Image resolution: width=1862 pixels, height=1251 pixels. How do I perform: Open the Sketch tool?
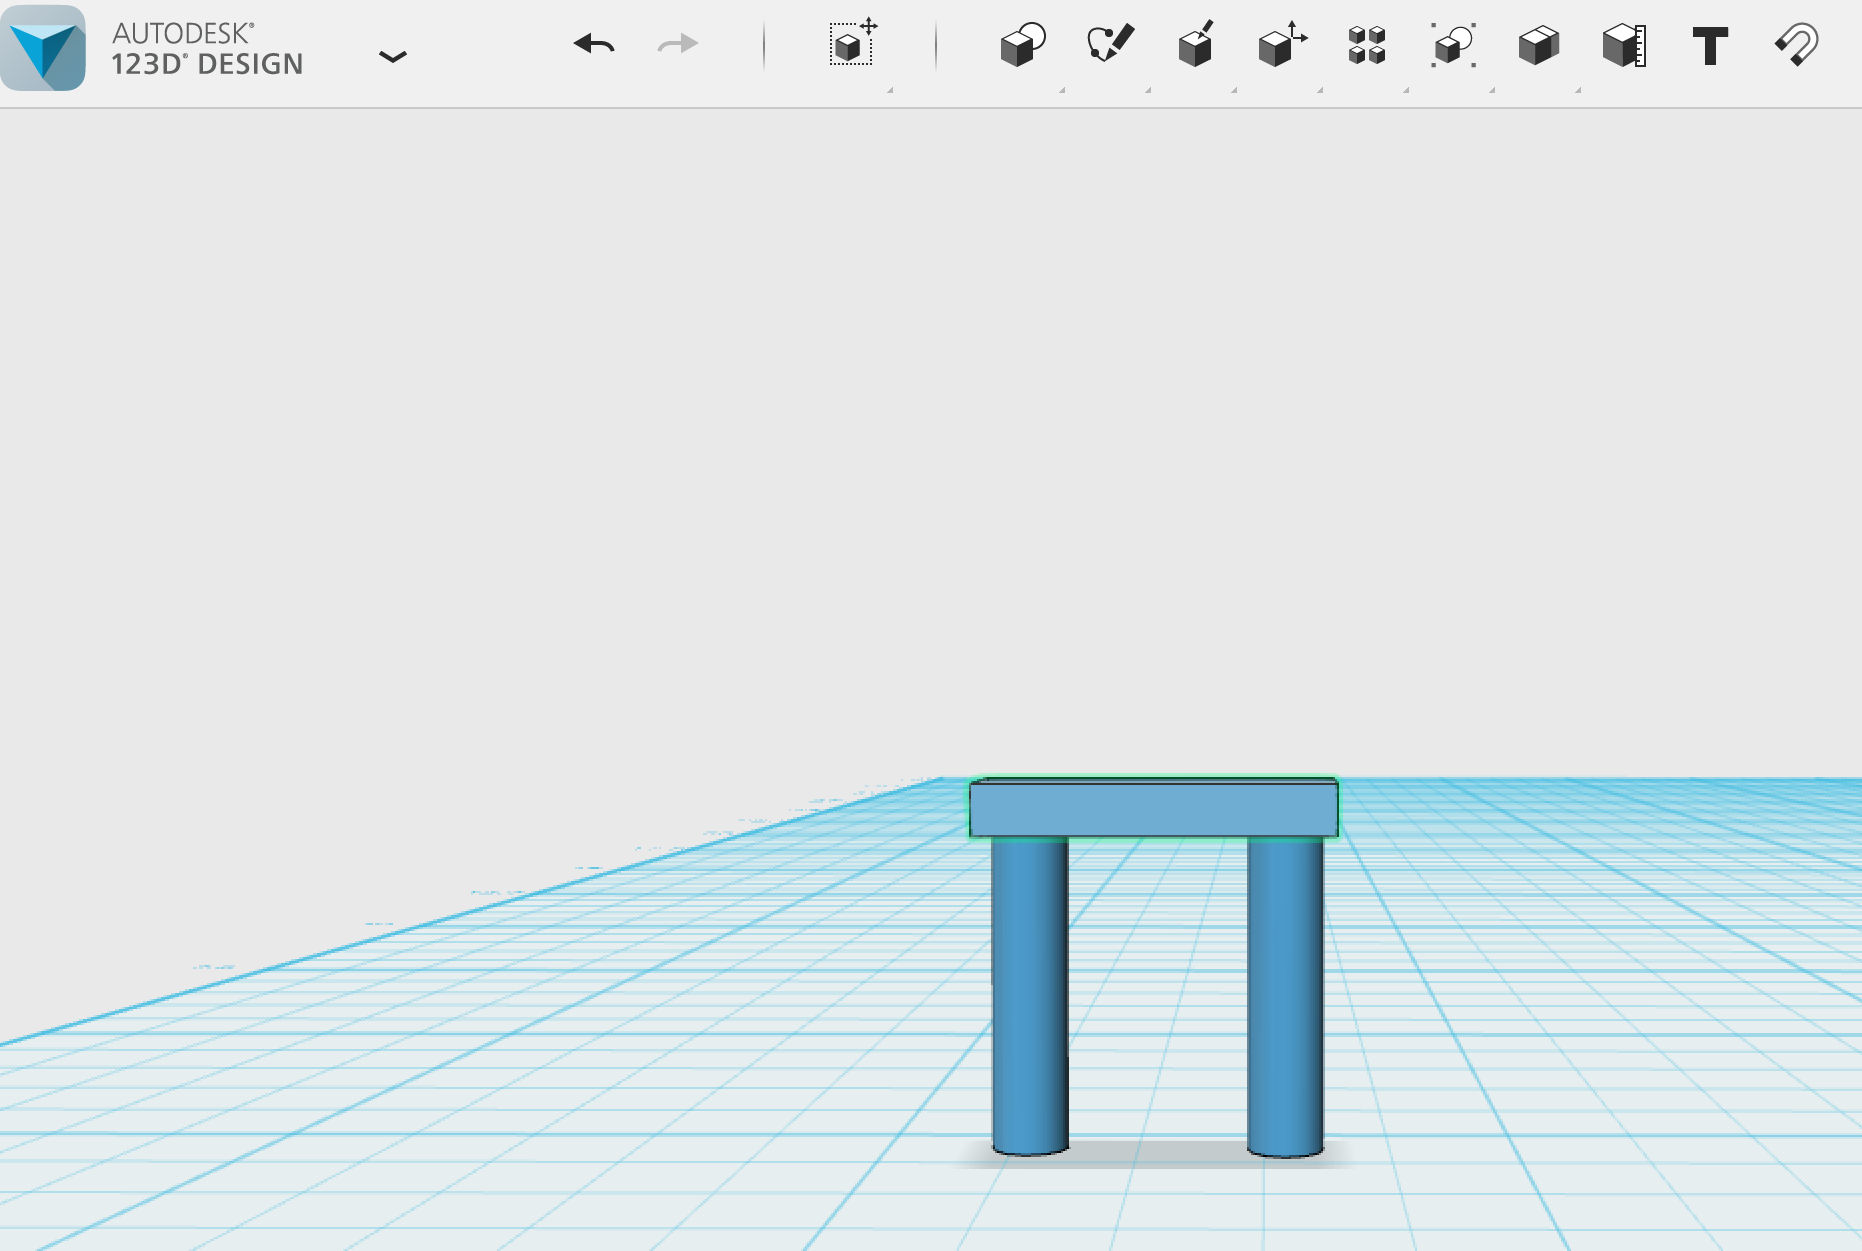point(1110,43)
